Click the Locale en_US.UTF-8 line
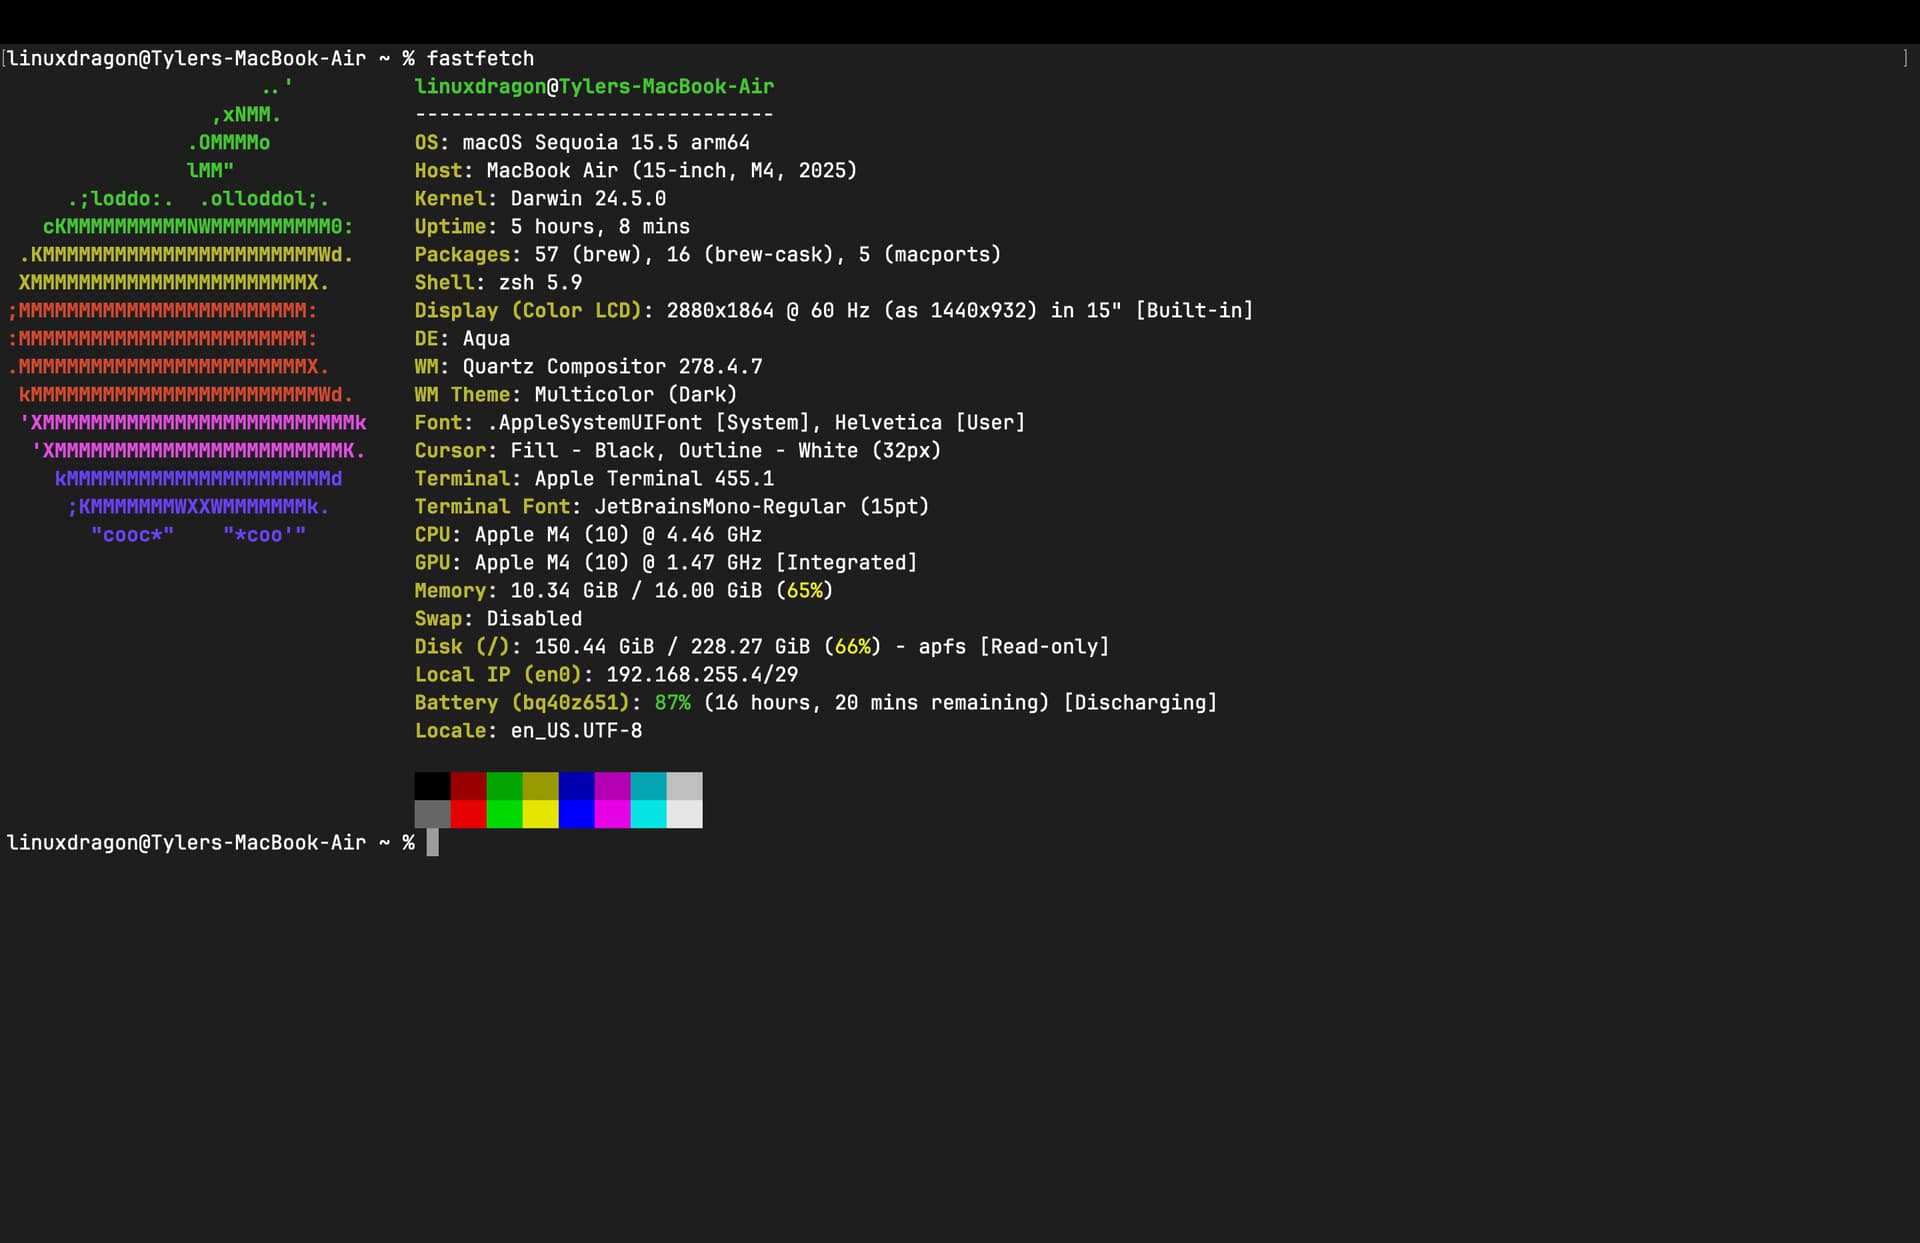The height and width of the screenshot is (1243, 1920). pos(528,730)
